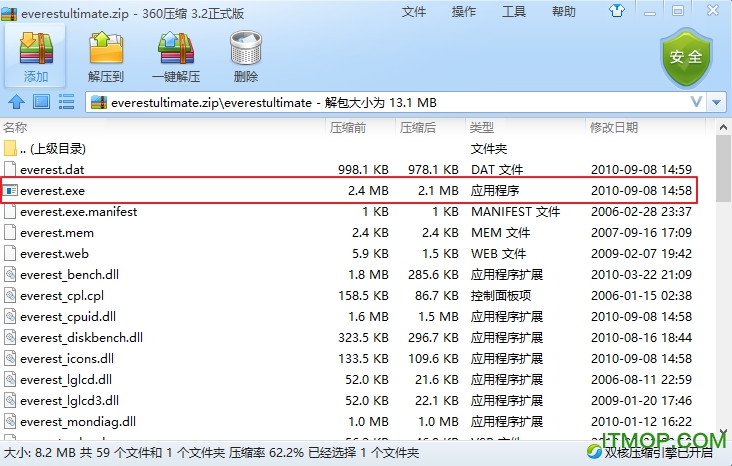Select everest_bench.dll file name
Viewport: 732px width, 466px height.
pyautogui.click(x=69, y=275)
